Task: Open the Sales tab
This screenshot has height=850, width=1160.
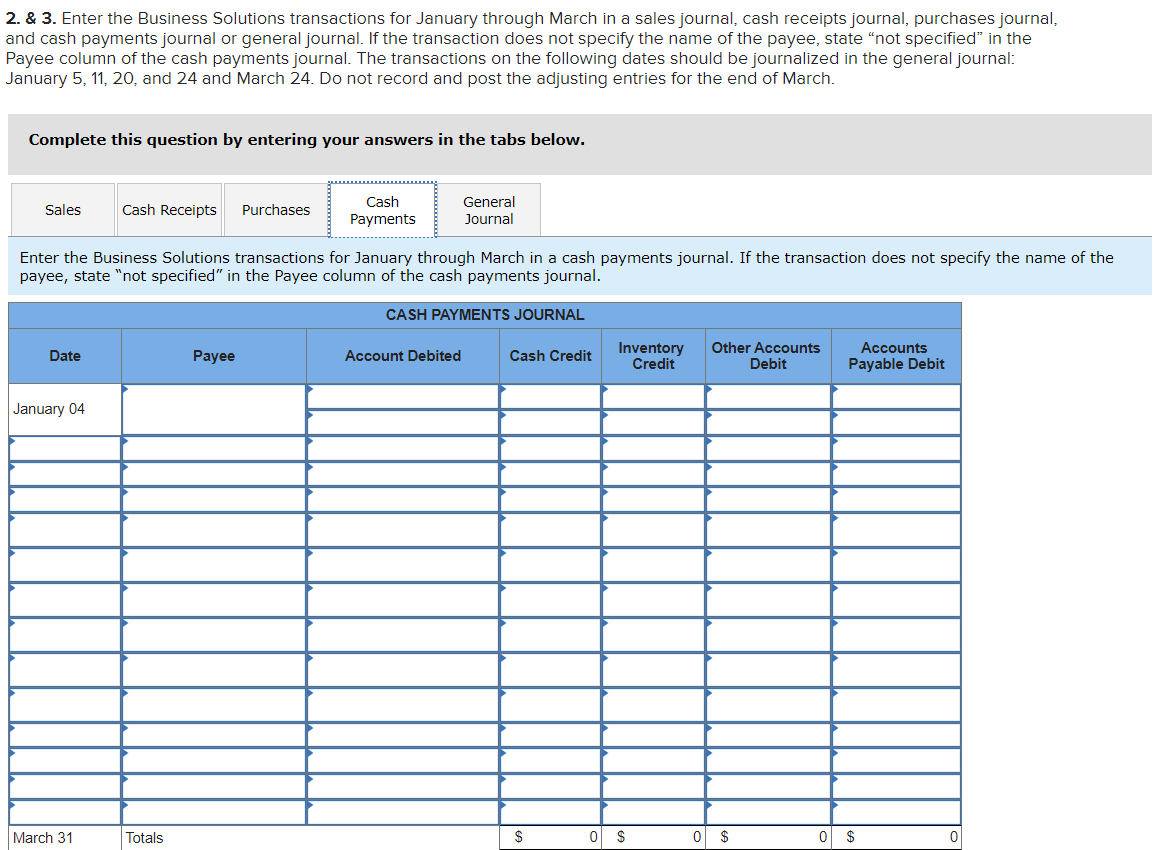Action: point(63,210)
